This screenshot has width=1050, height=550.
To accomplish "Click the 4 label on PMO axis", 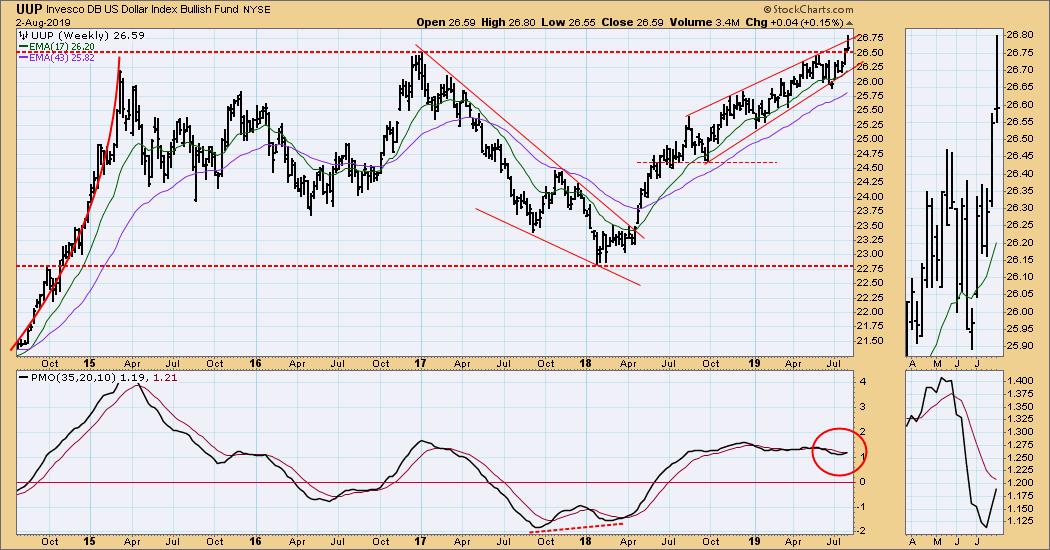I will coord(863,381).
